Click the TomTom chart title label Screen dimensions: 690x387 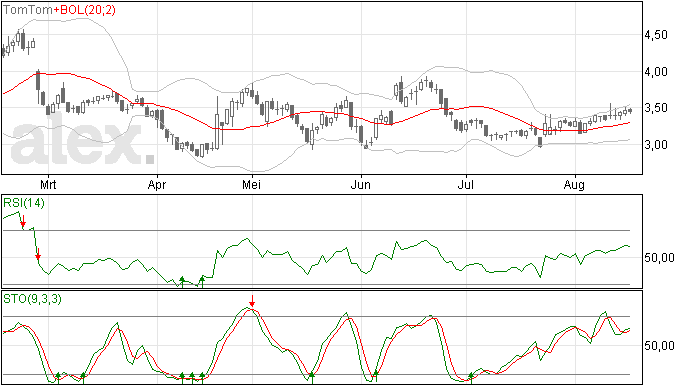(x=28, y=10)
